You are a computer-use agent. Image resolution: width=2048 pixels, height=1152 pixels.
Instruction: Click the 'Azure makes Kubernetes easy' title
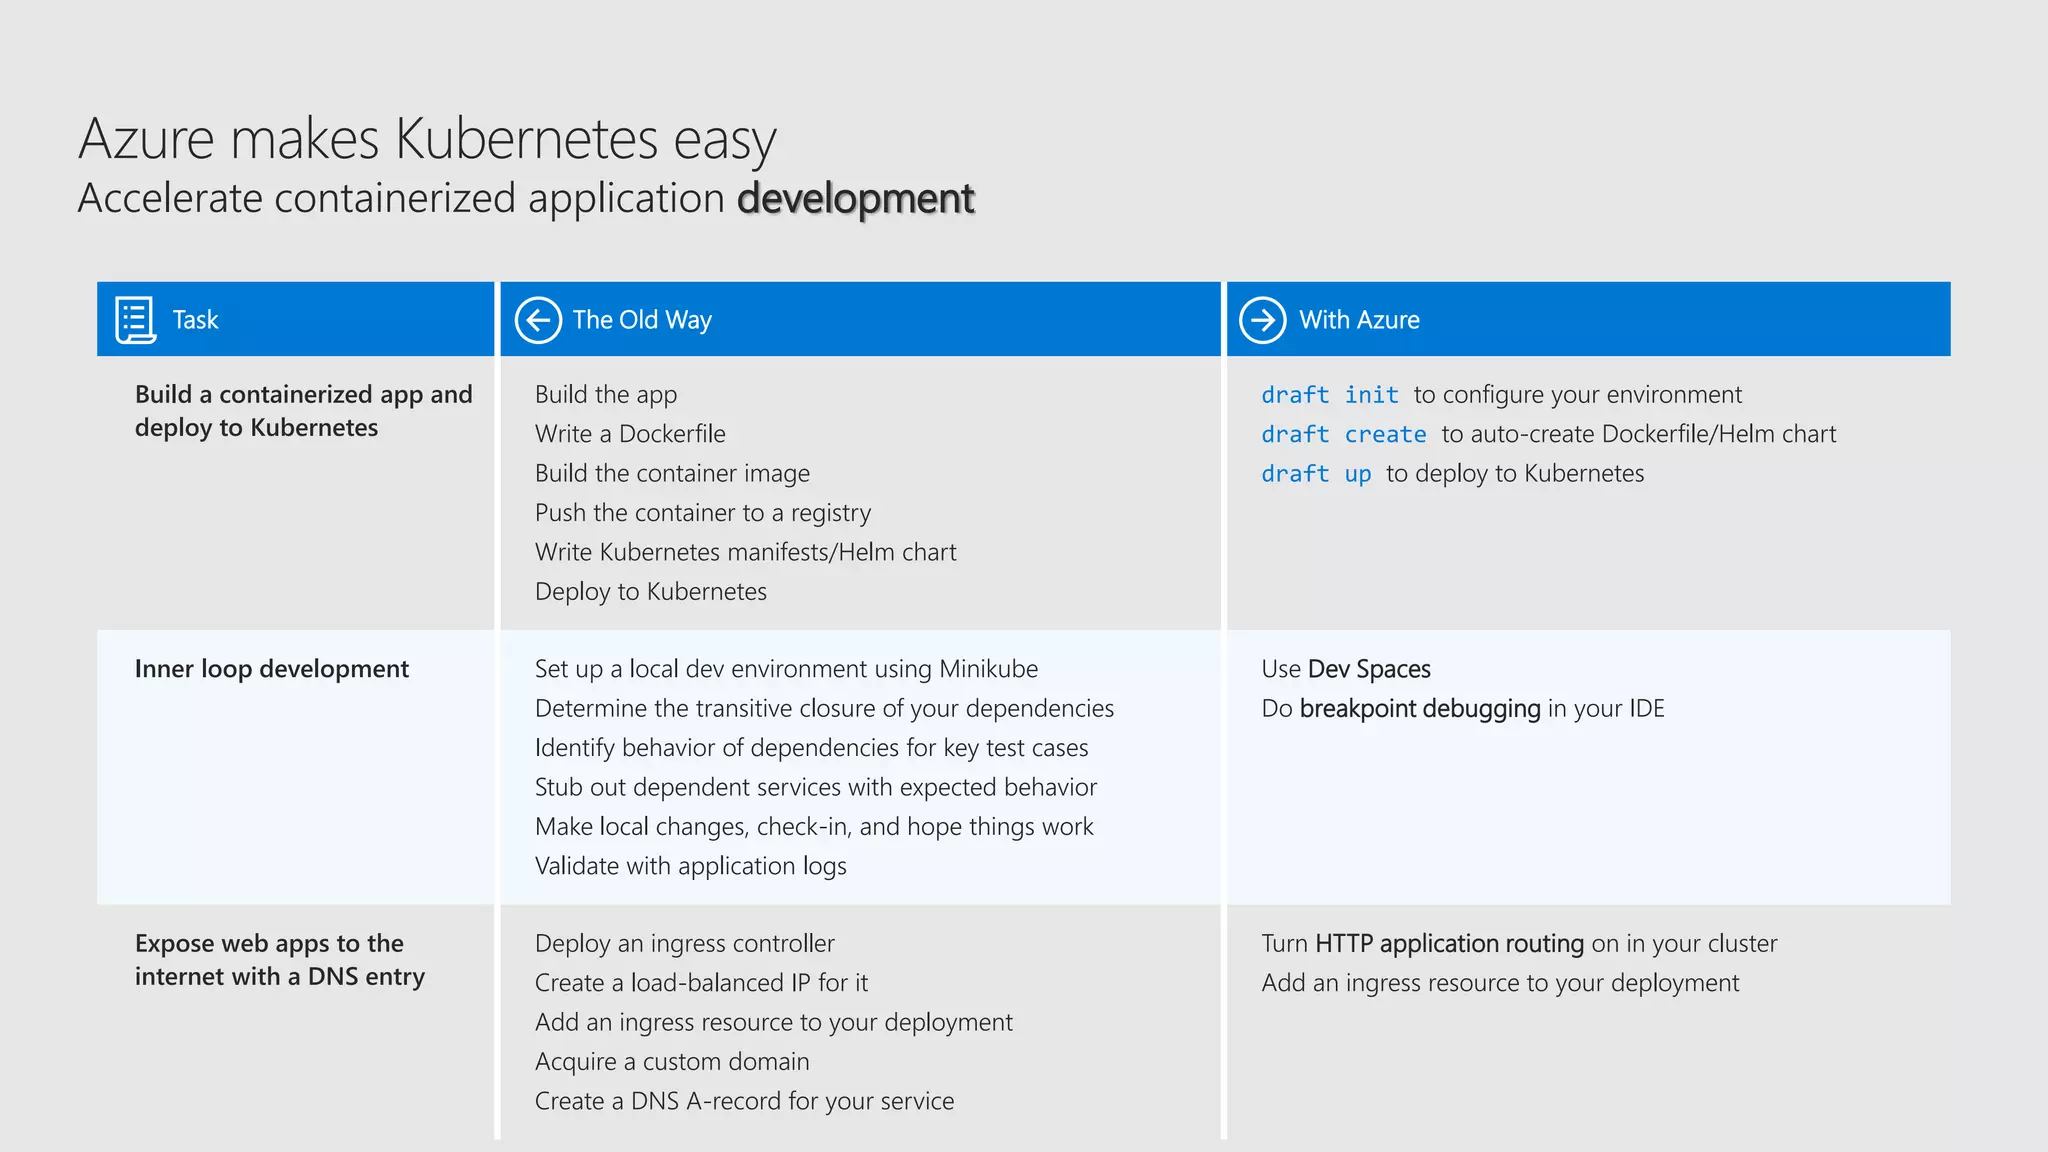coord(427,138)
